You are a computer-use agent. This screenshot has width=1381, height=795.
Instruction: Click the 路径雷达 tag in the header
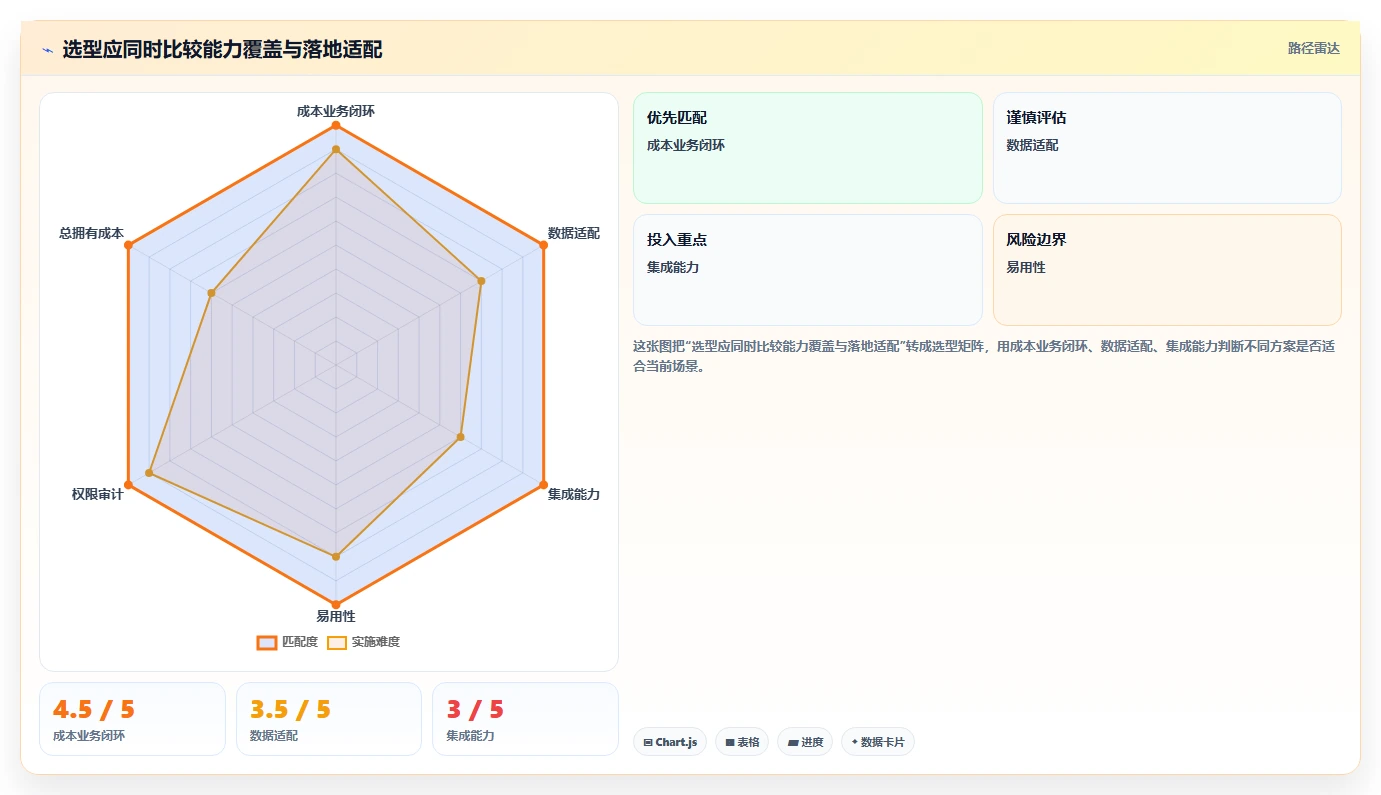(x=1313, y=48)
